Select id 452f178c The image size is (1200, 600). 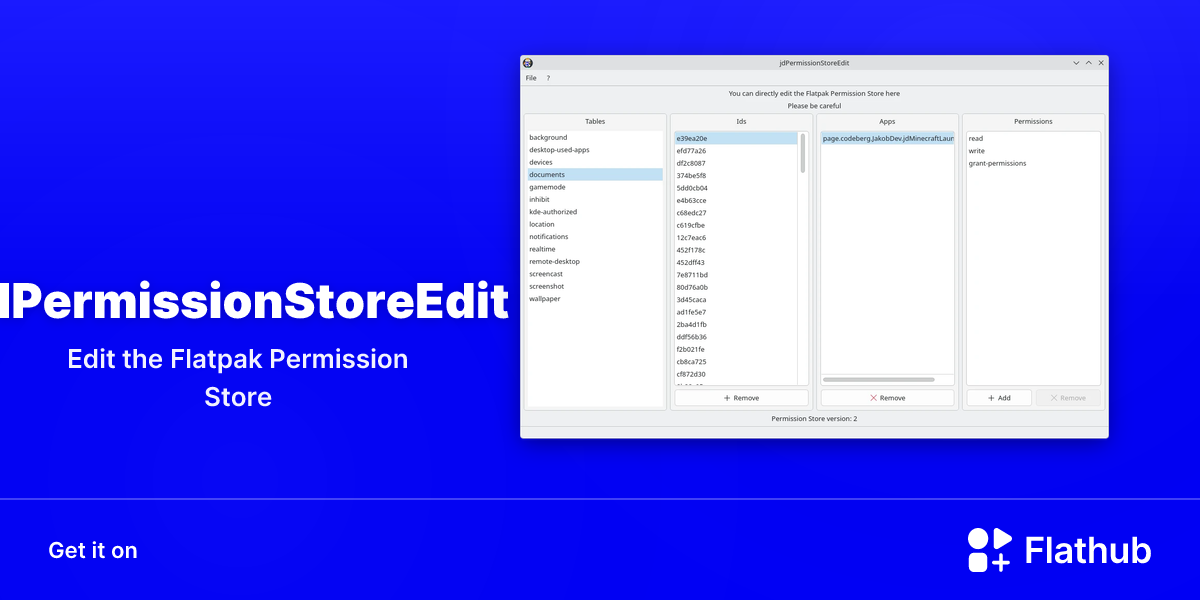pos(736,250)
